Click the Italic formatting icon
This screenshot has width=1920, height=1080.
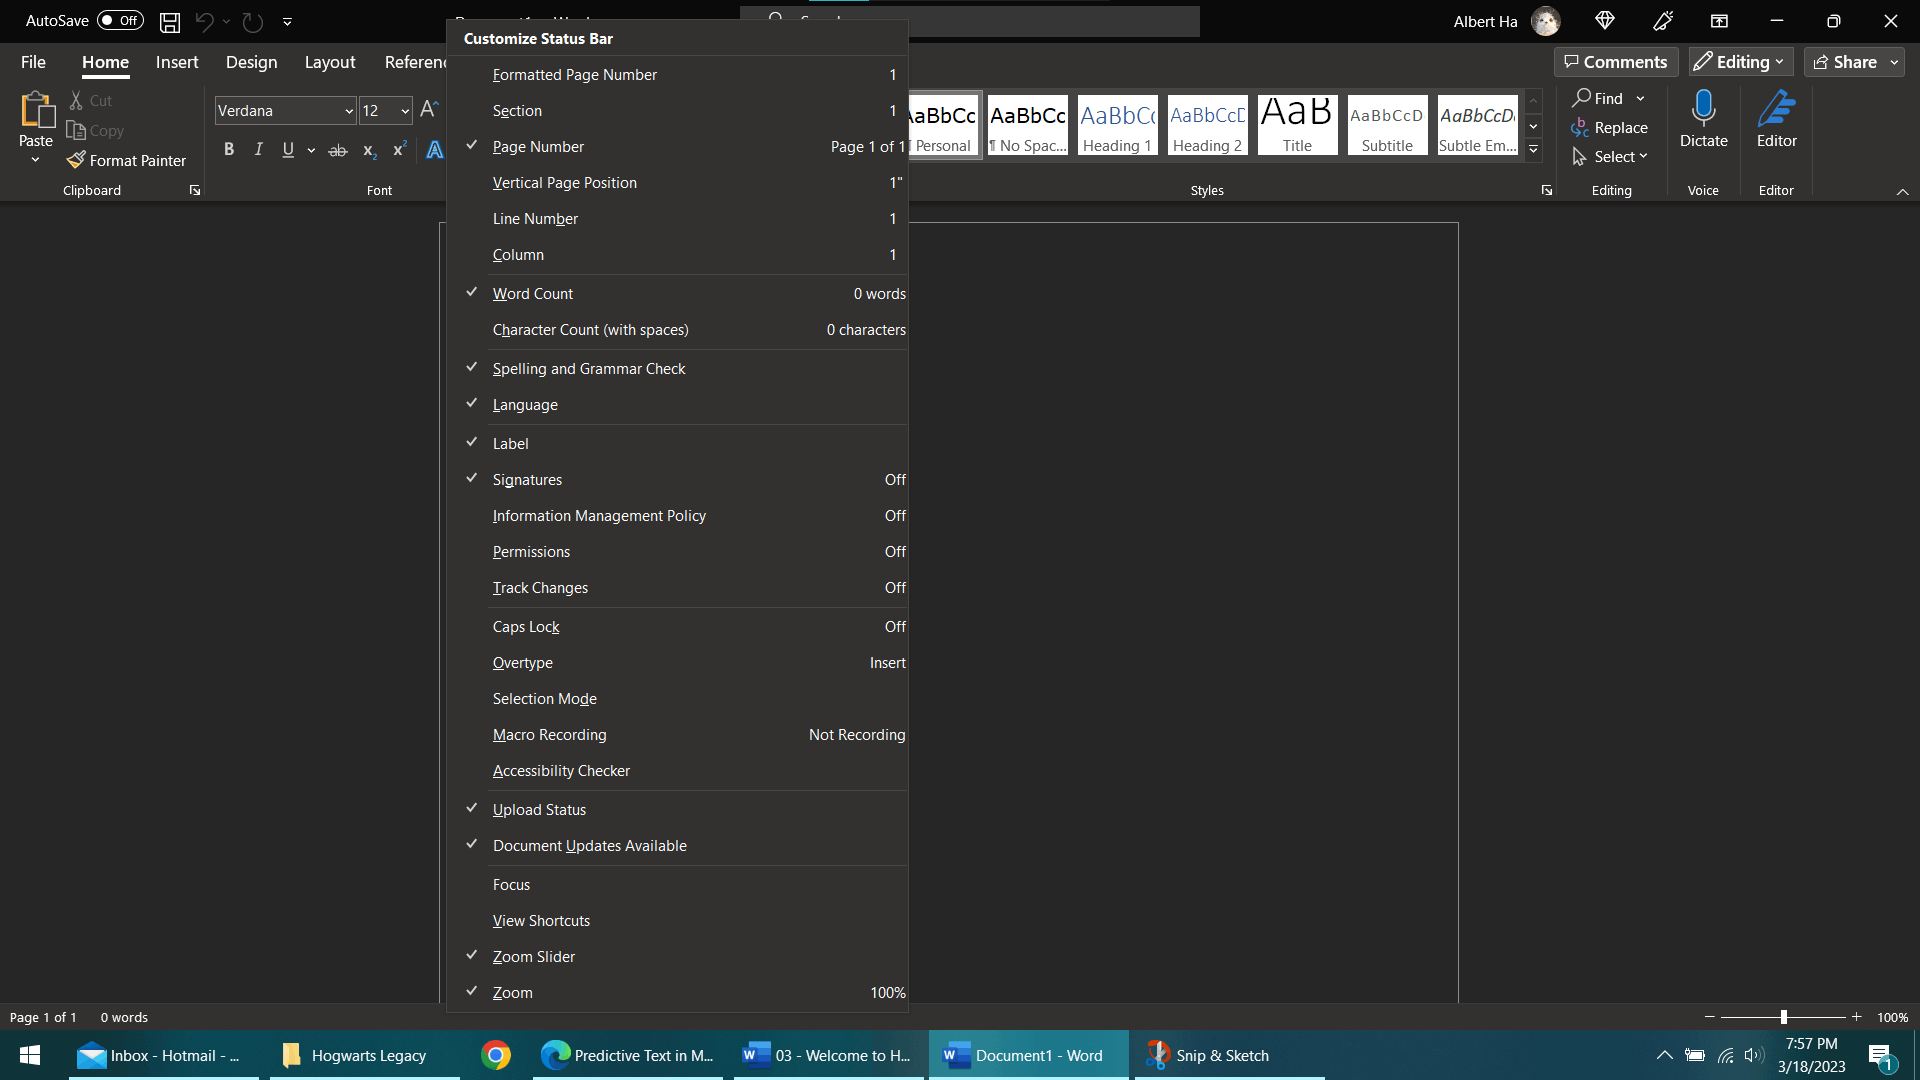[259, 150]
